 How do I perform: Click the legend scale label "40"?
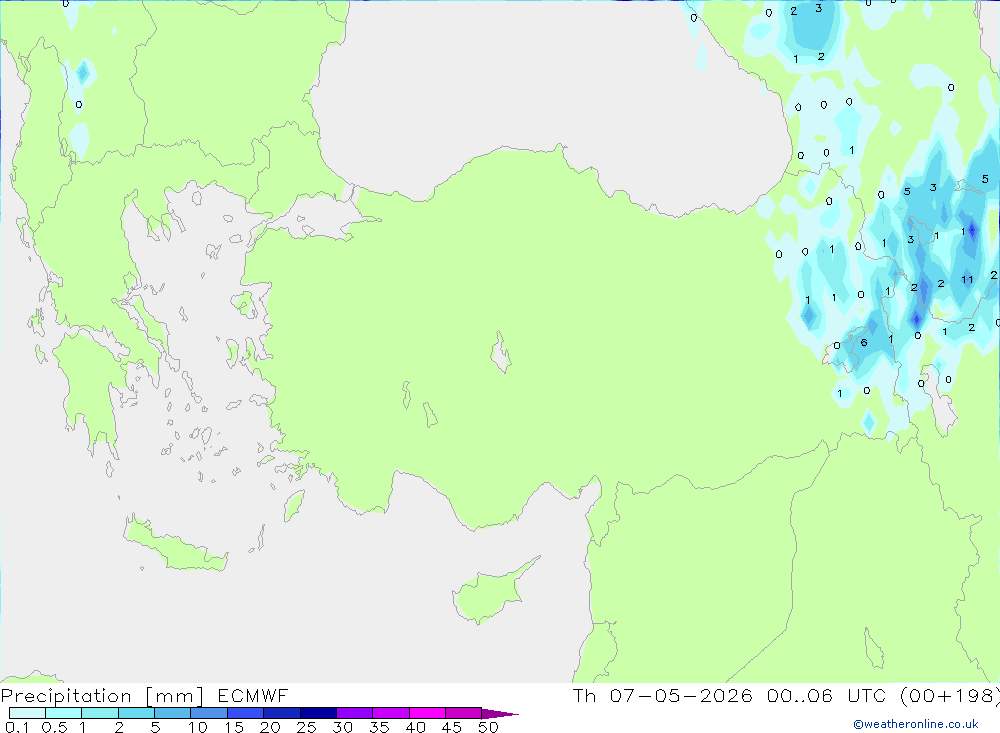click(x=415, y=727)
